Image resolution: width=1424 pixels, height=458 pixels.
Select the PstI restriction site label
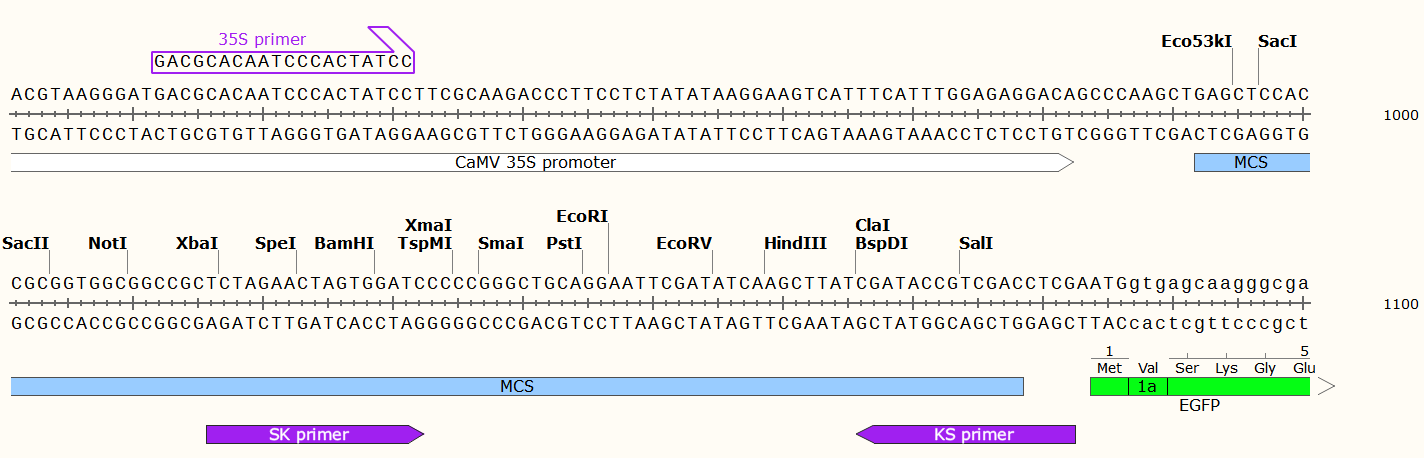564,243
